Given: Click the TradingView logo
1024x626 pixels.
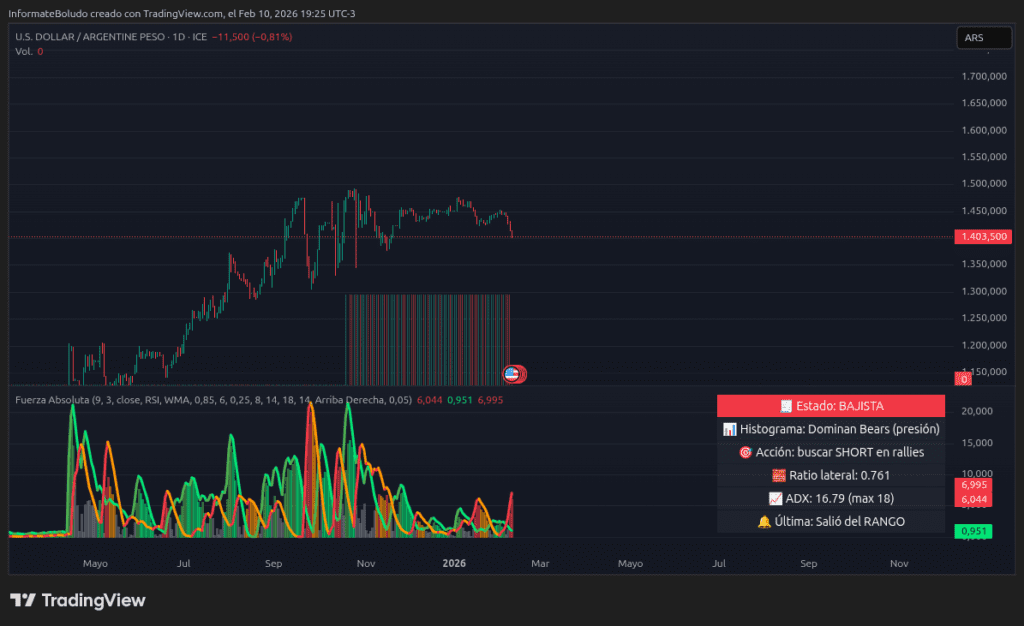Looking at the screenshot, I should (78, 600).
